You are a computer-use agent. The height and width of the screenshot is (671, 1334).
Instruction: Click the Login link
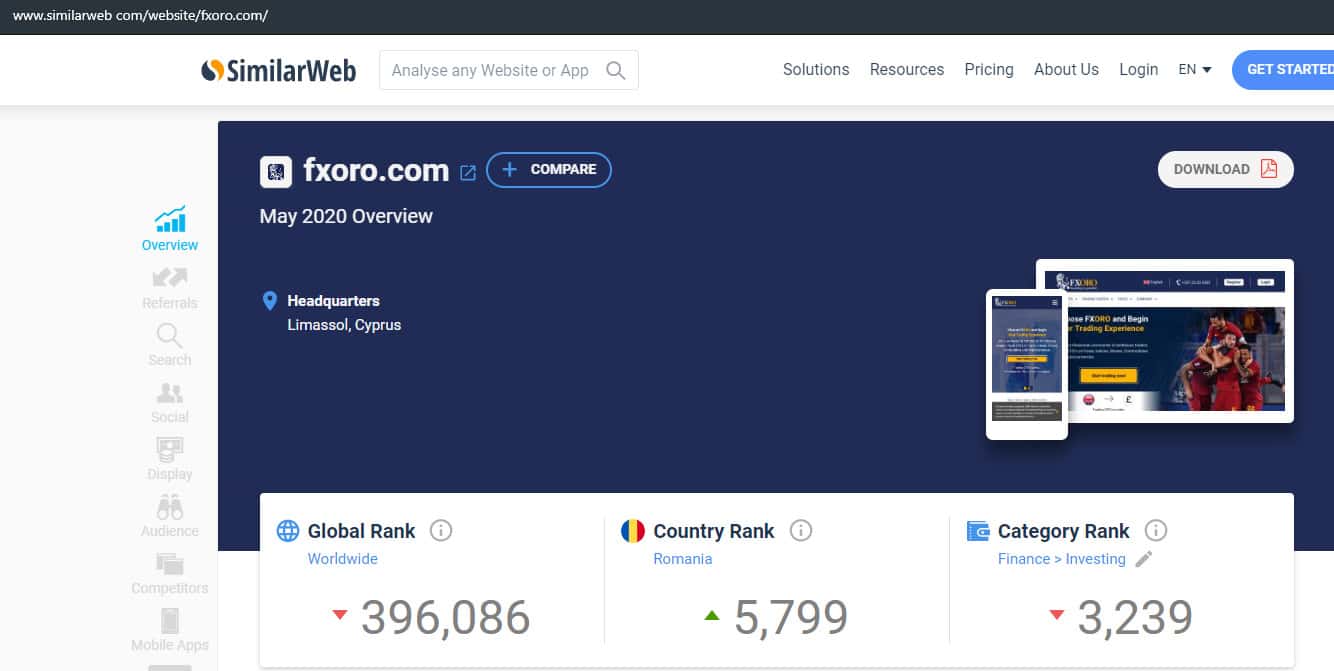(1138, 69)
